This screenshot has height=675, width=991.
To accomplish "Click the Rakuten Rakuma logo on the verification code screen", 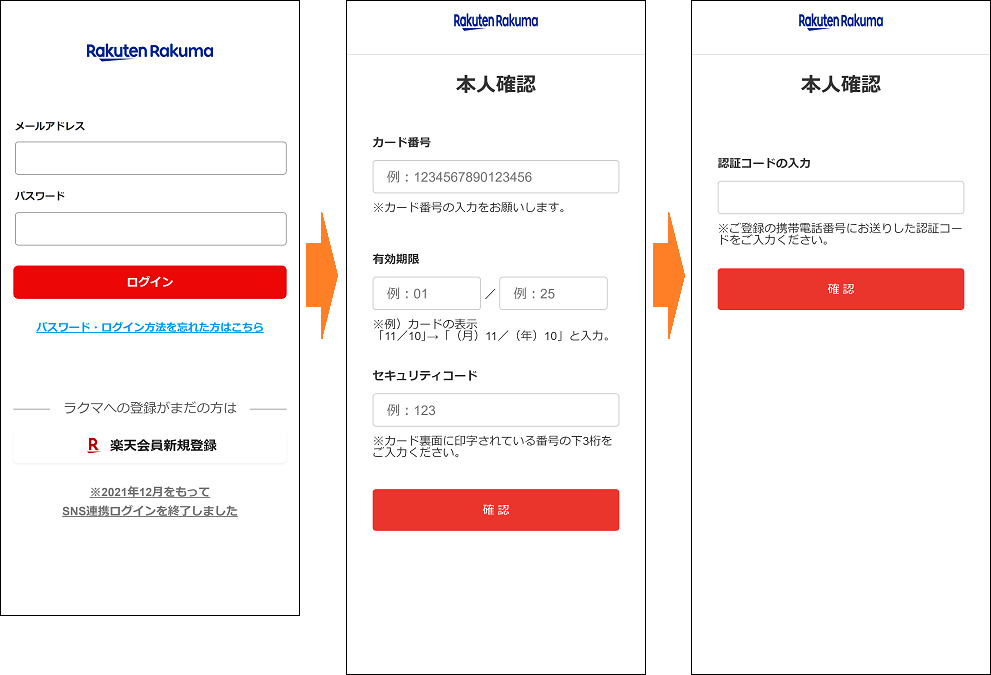I will coord(840,21).
